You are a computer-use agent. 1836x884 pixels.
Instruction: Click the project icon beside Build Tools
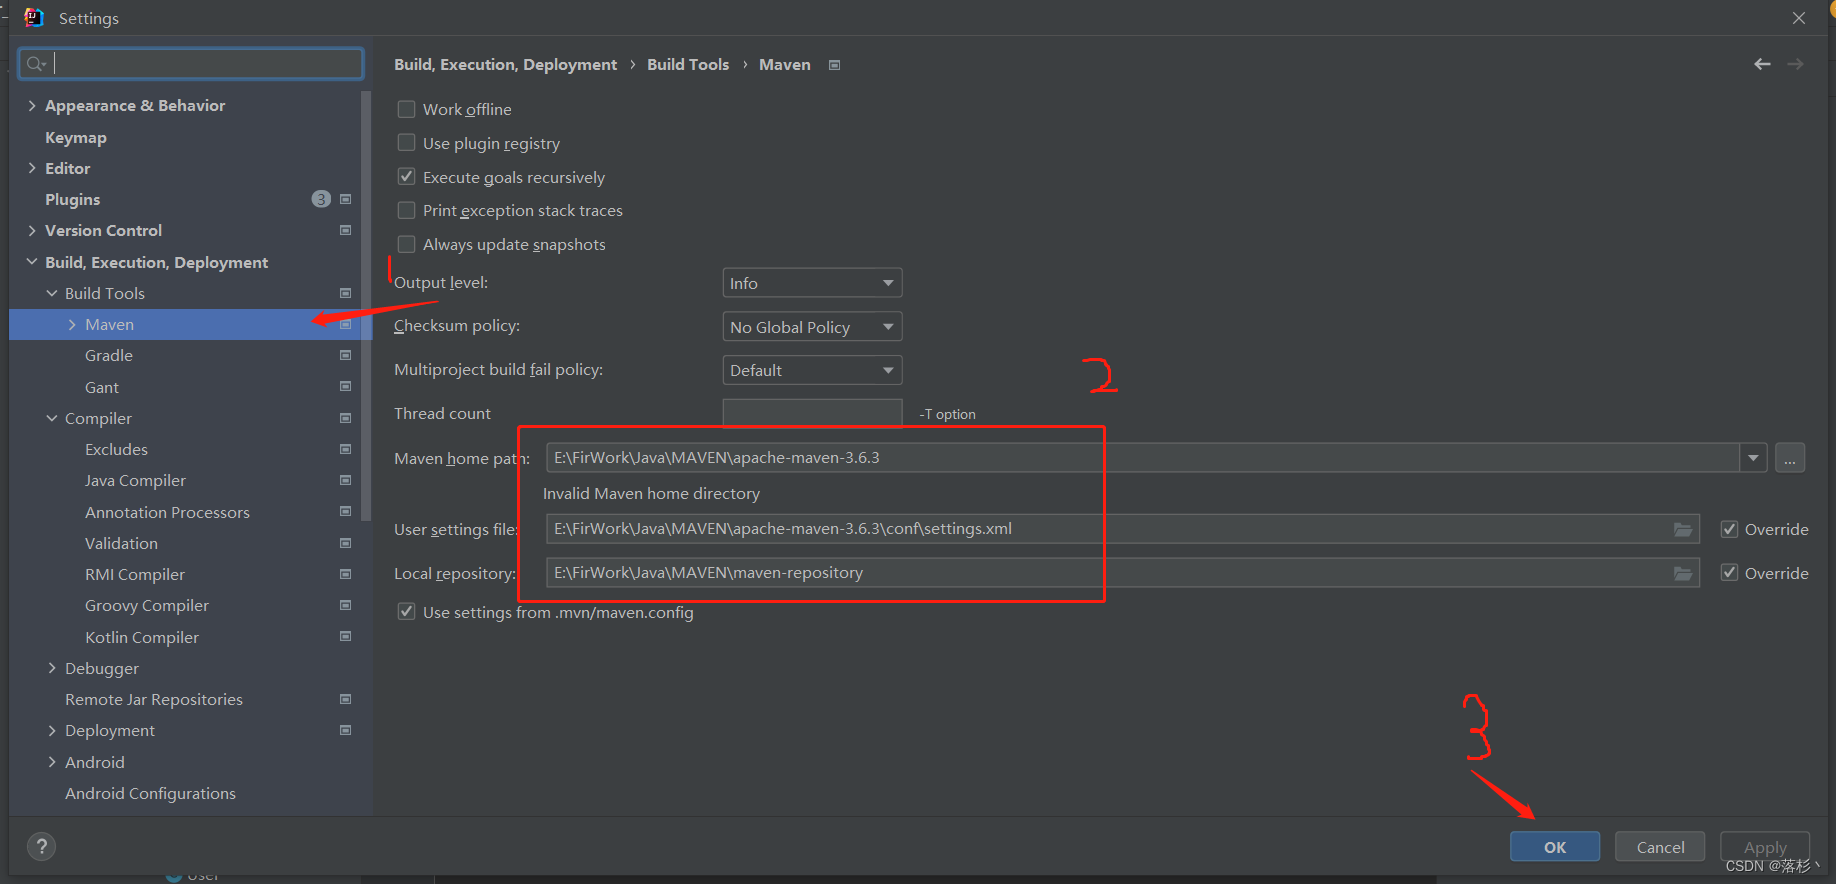(x=345, y=293)
